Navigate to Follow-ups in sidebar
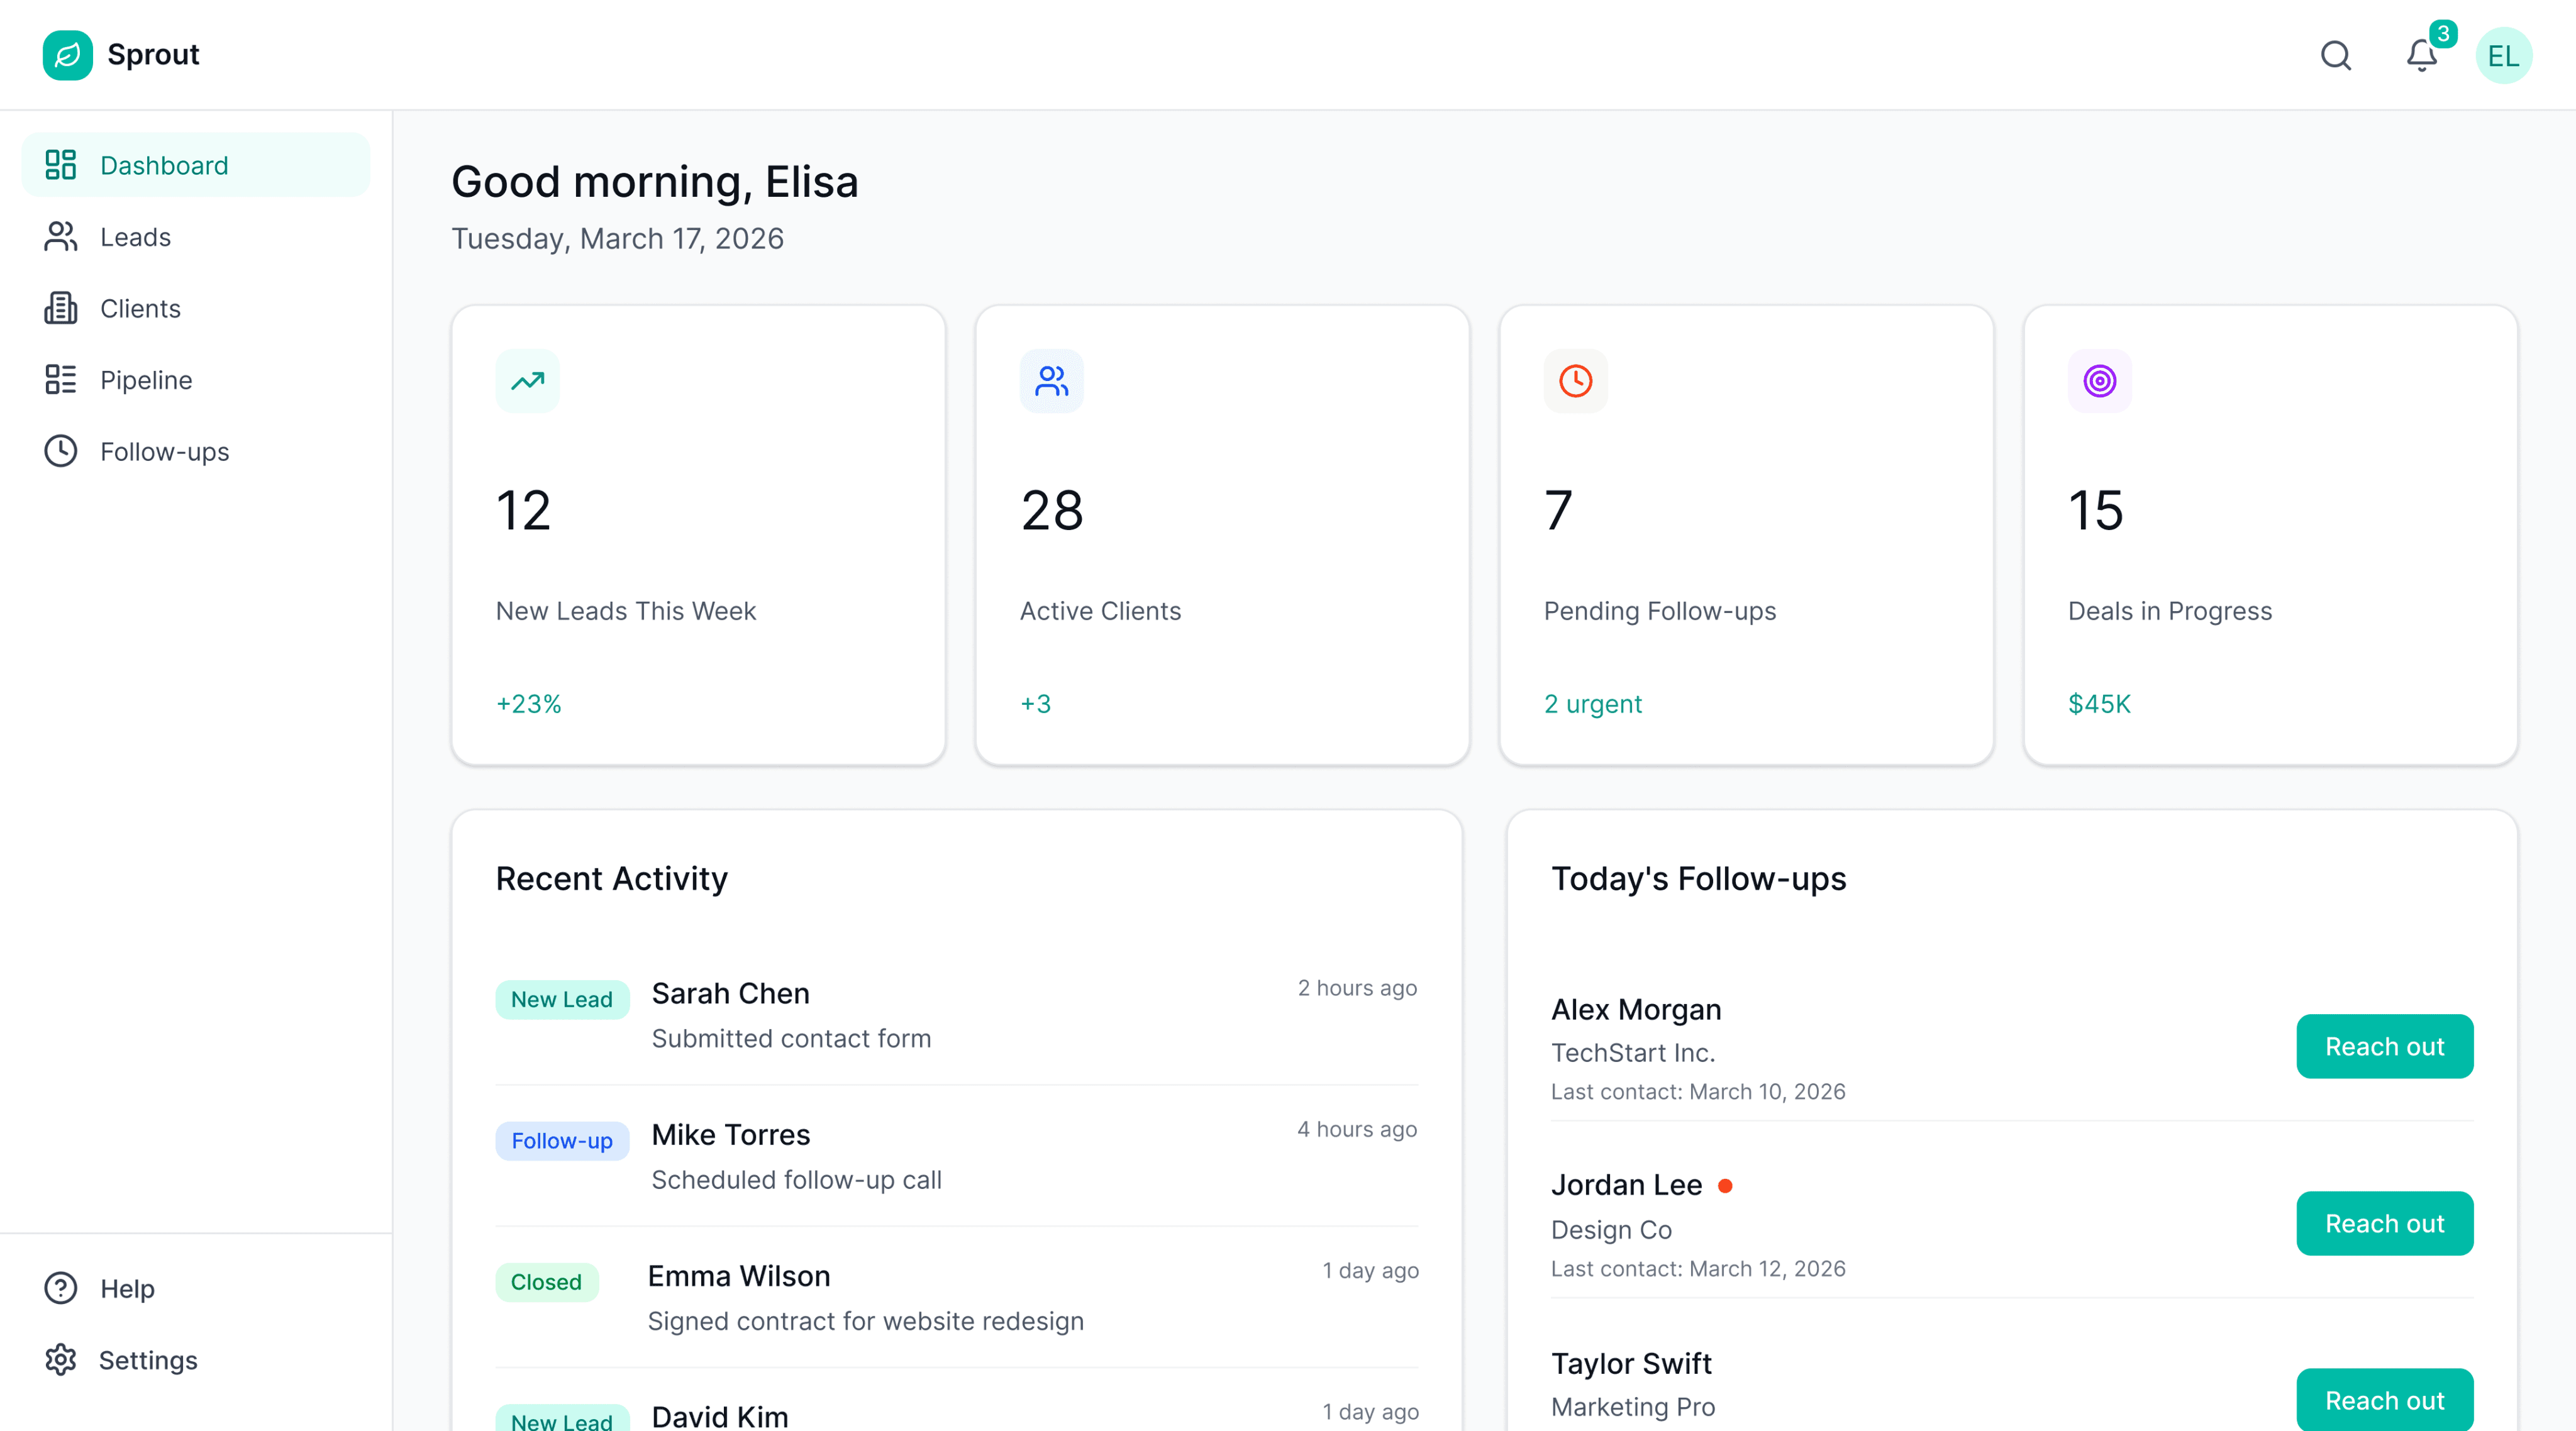2576x1431 pixels. [164, 452]
